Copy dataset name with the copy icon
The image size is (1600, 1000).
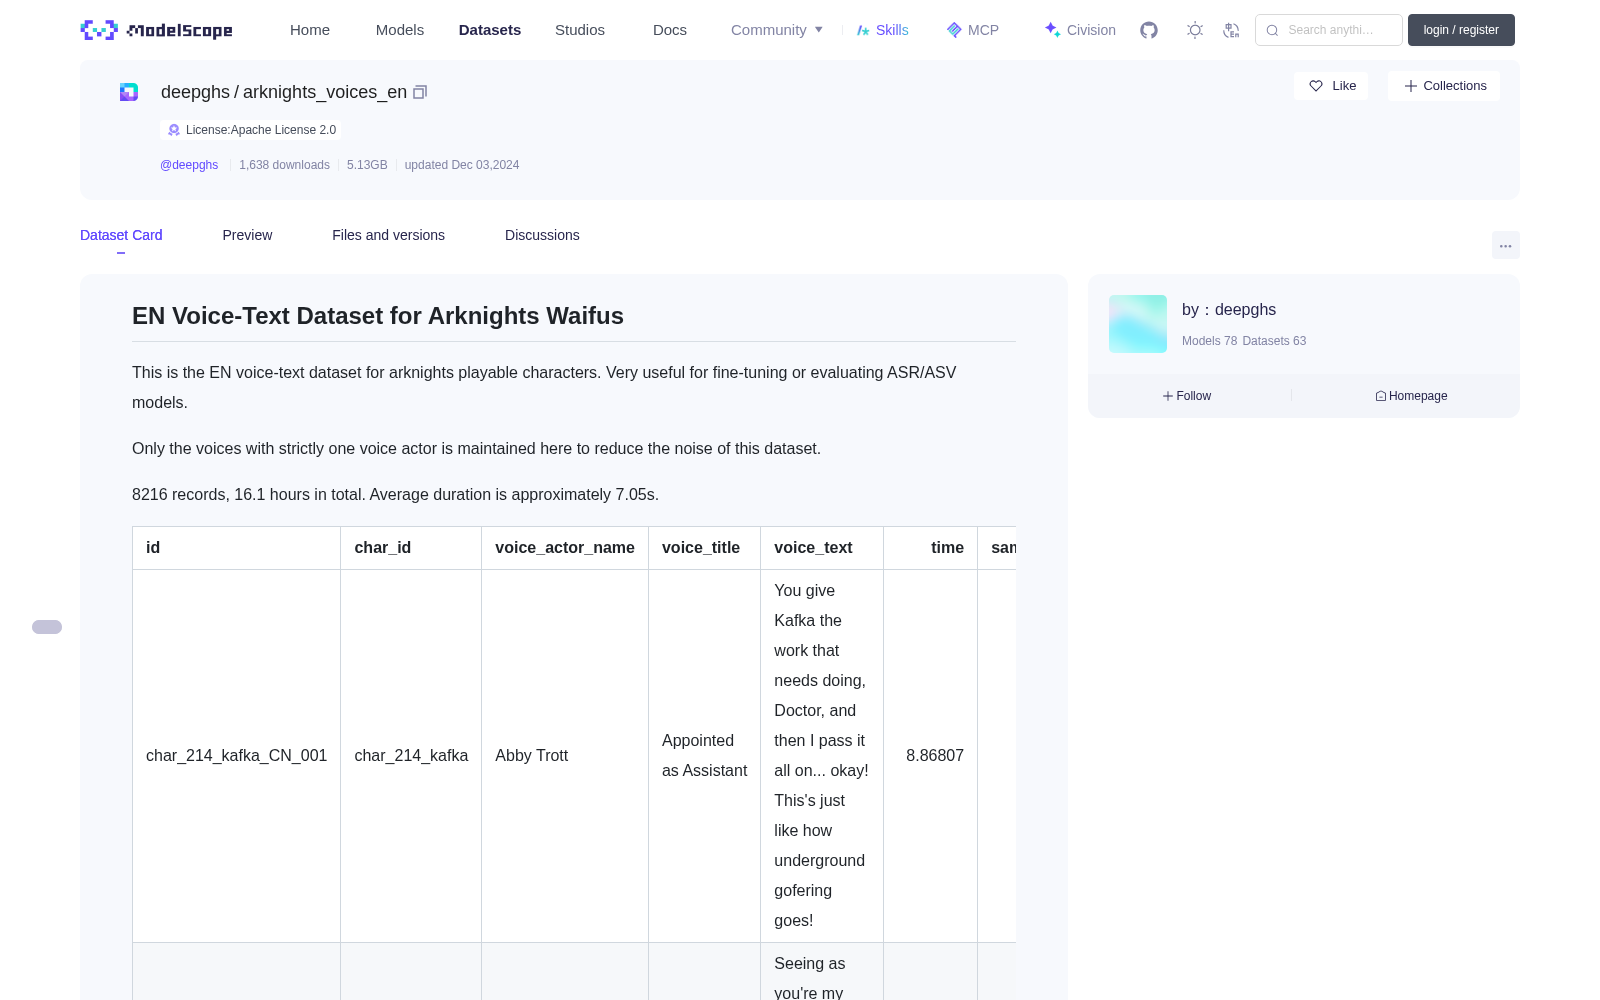click(x=420, y=92)
